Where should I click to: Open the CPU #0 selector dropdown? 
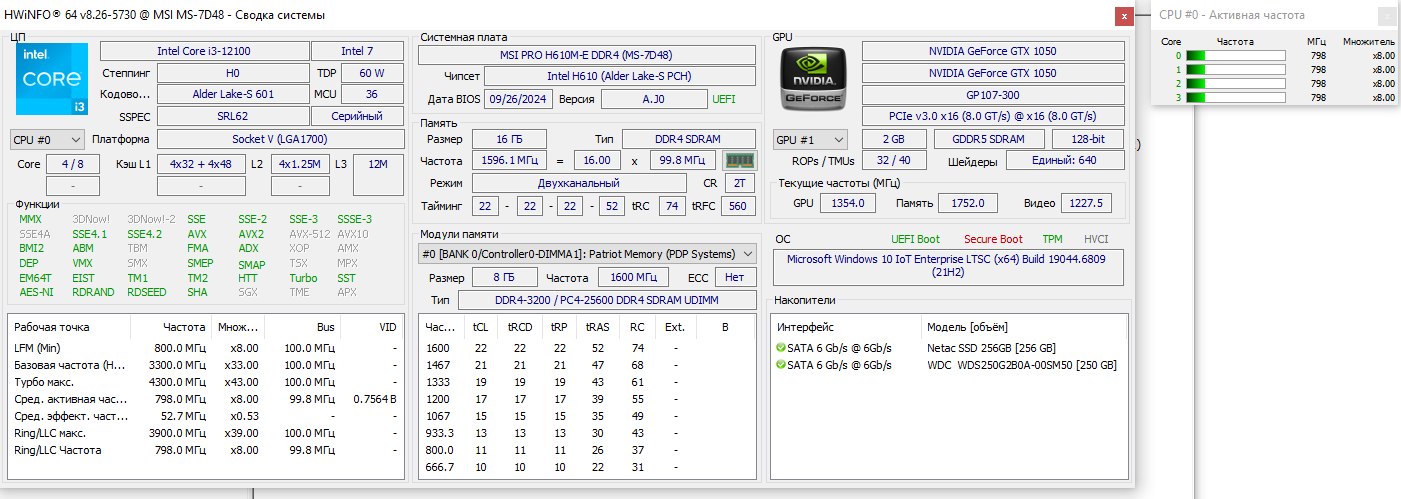click(47, 139)
